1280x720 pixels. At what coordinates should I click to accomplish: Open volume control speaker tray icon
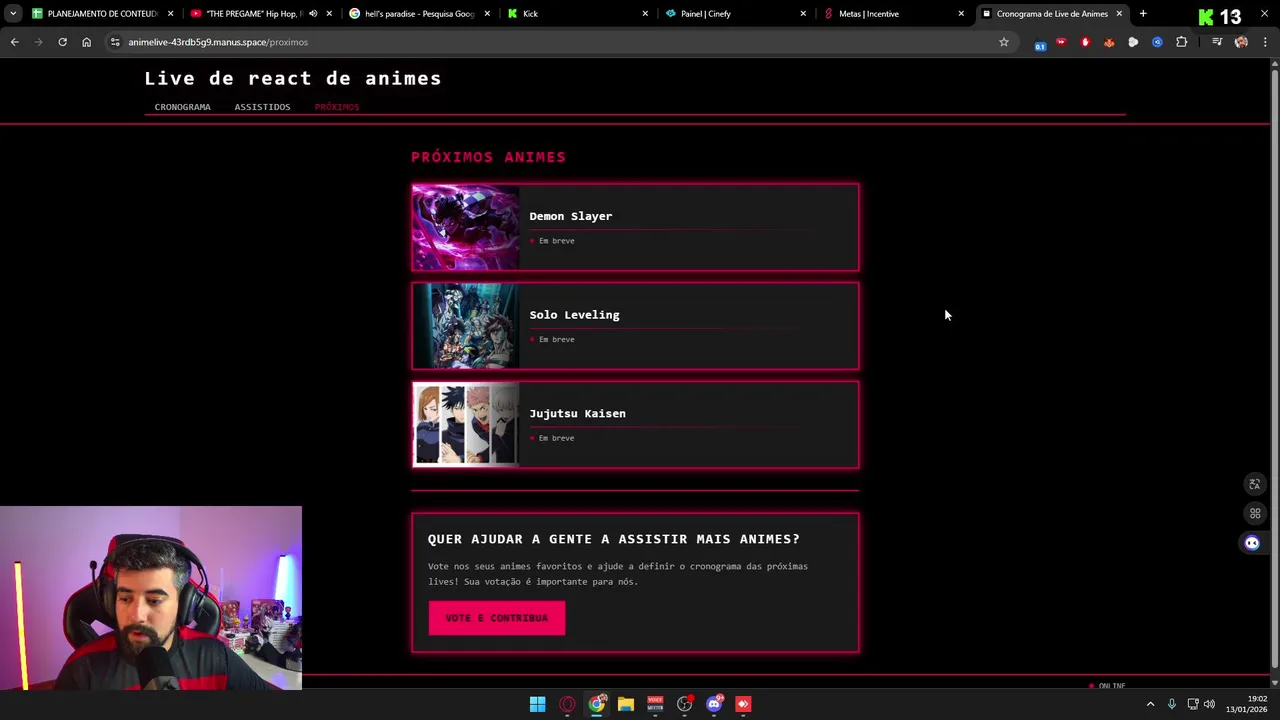click(1209, 704)
